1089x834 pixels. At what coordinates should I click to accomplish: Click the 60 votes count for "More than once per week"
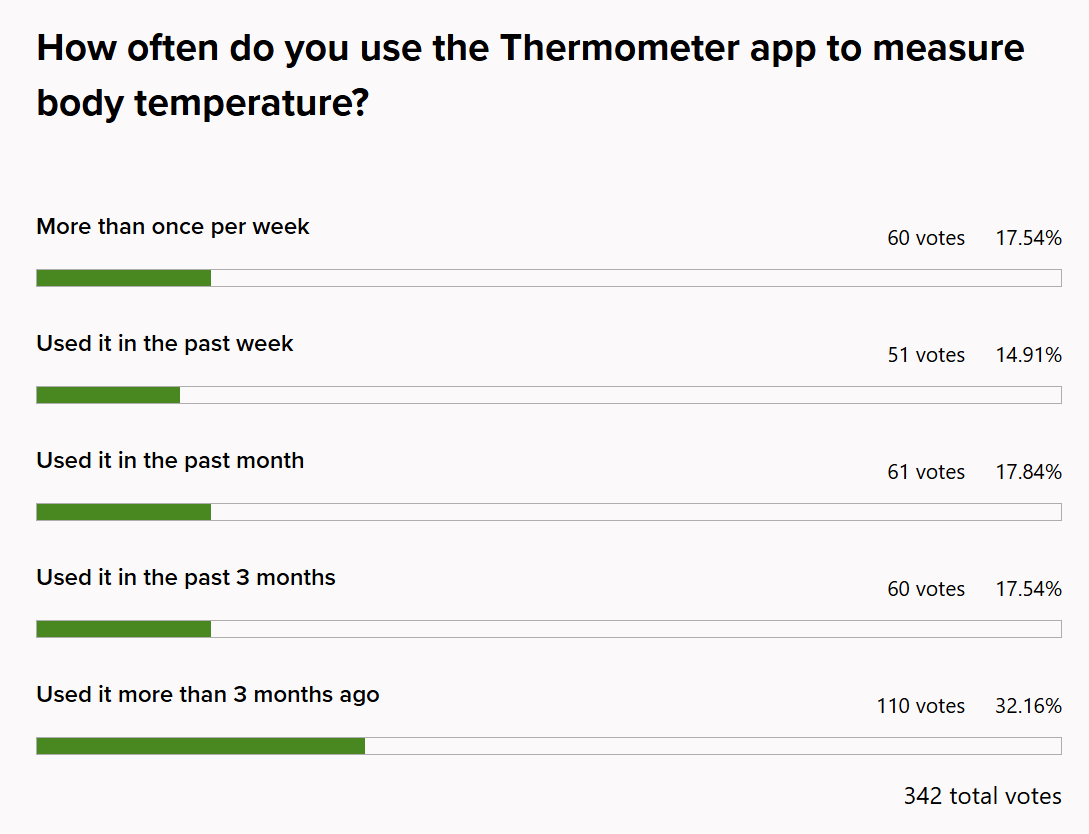point(926,239)
